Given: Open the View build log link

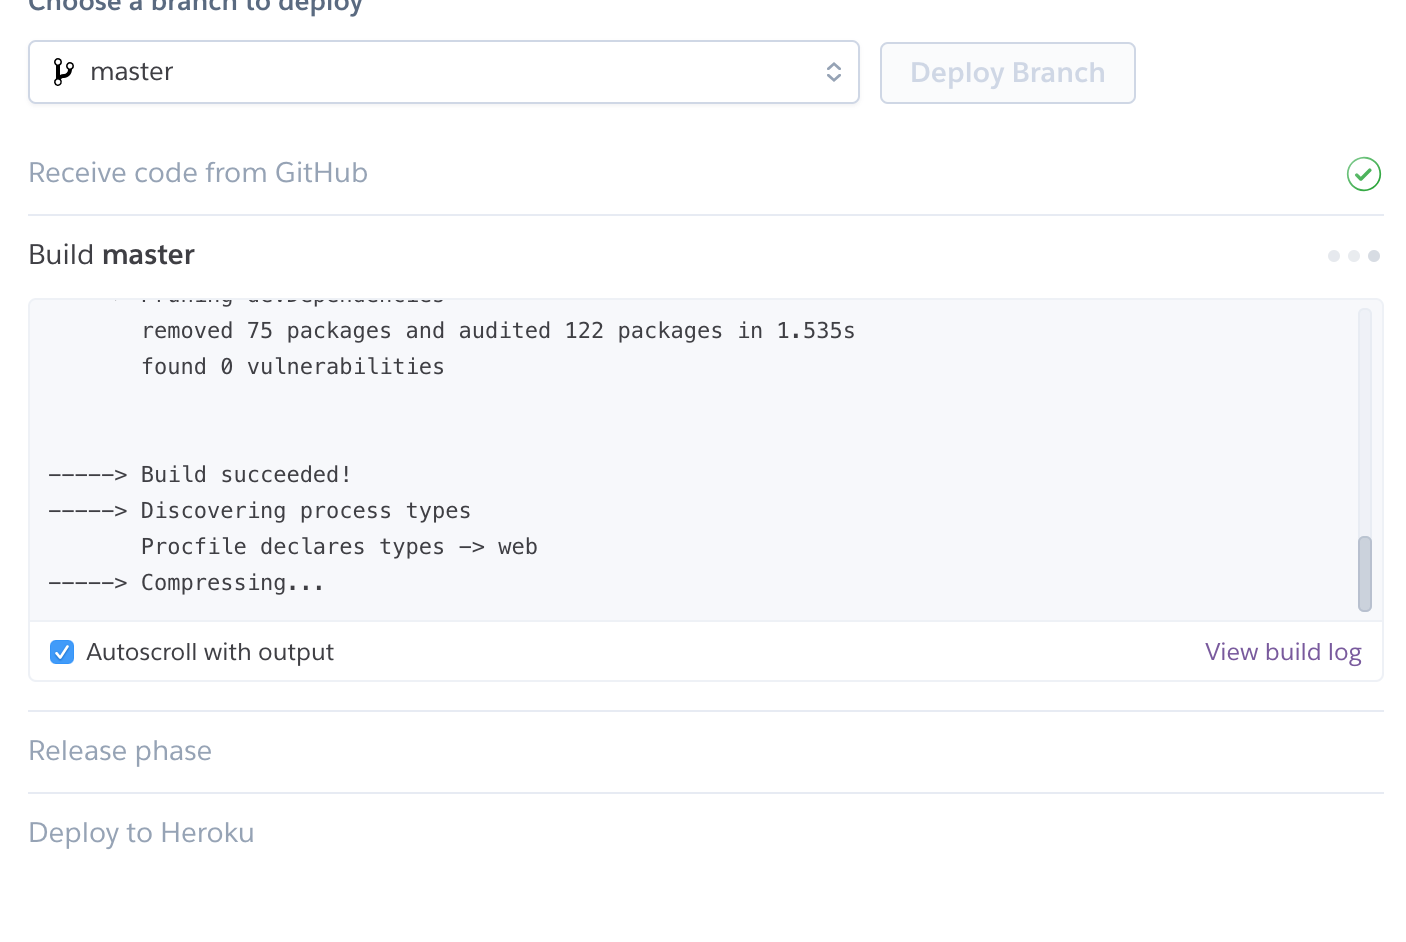Looking at the screenshot, I should (x=1283, y=652).
